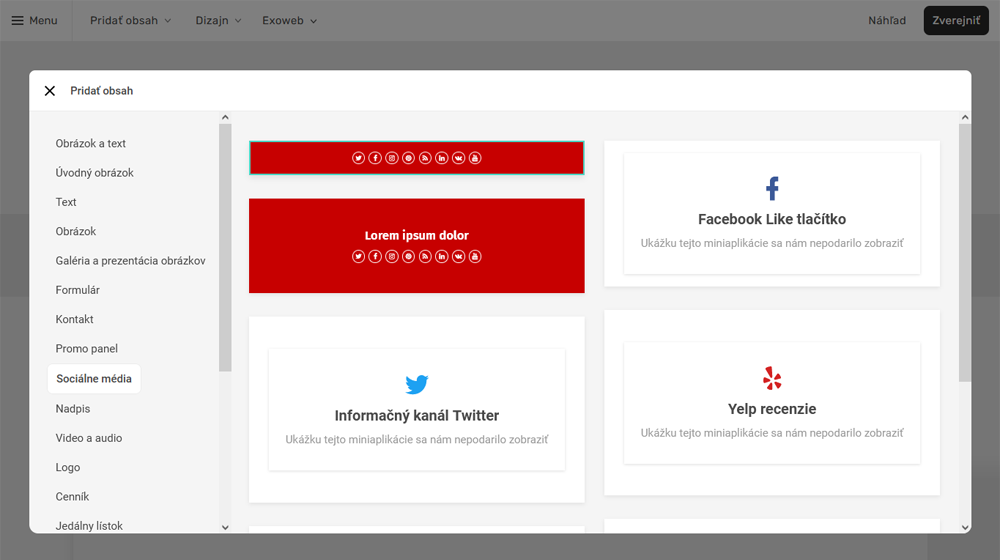Click Pinterest icon in top social bar template
The width and height of the screenshot is (1000, 560).
408,158
